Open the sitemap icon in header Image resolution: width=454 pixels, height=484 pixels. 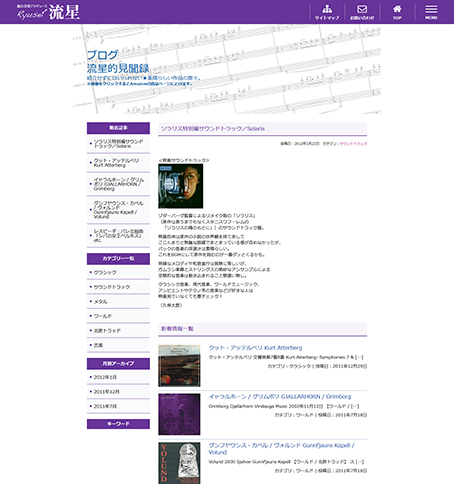tap(327, 12)
